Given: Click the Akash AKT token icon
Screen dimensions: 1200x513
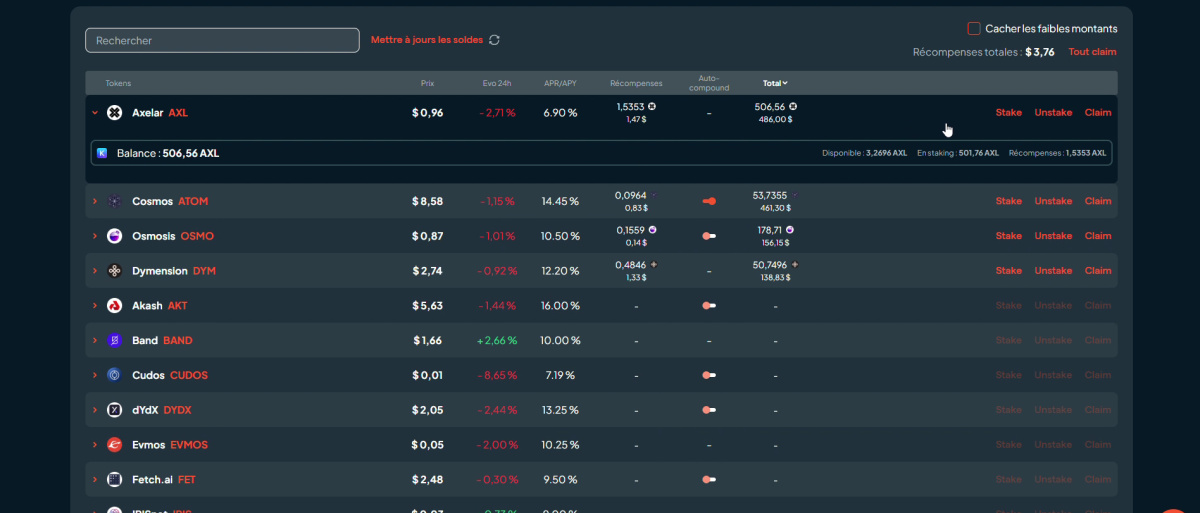Looking at the screenshot, I should pos(114,306).
